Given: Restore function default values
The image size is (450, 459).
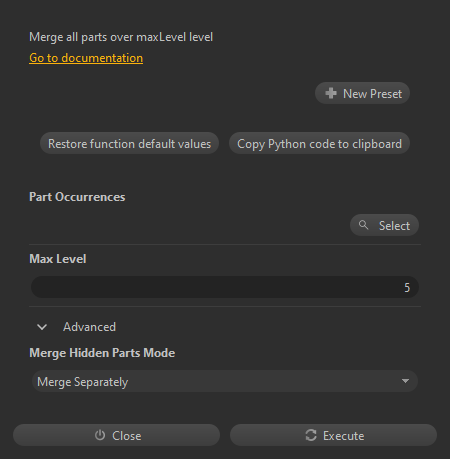Looking at the screenshot, I should (129, 143).
